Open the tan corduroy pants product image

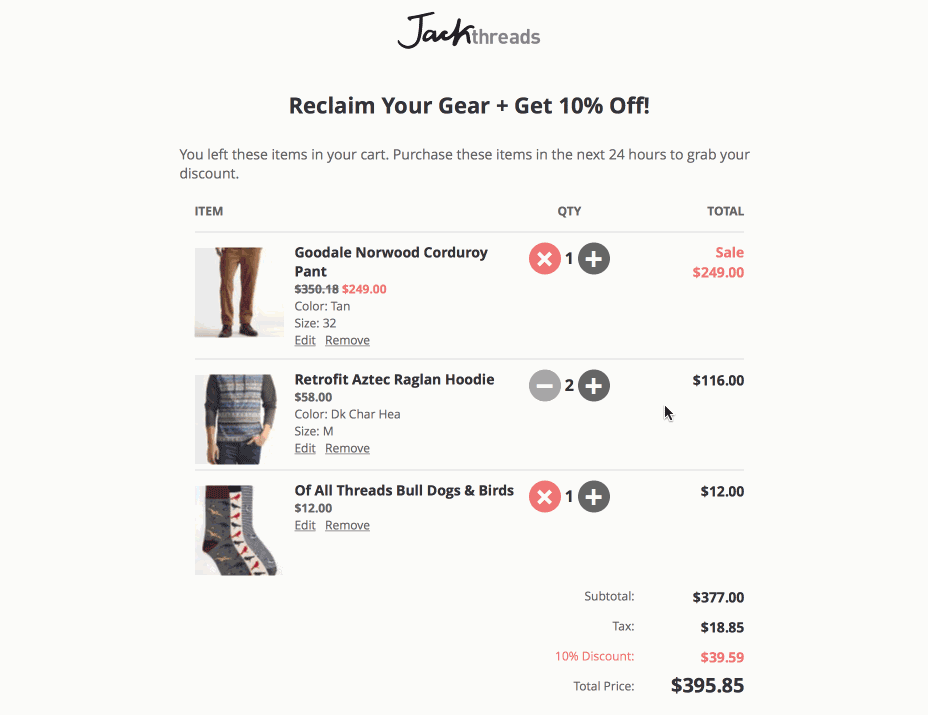tap(239, 292)
